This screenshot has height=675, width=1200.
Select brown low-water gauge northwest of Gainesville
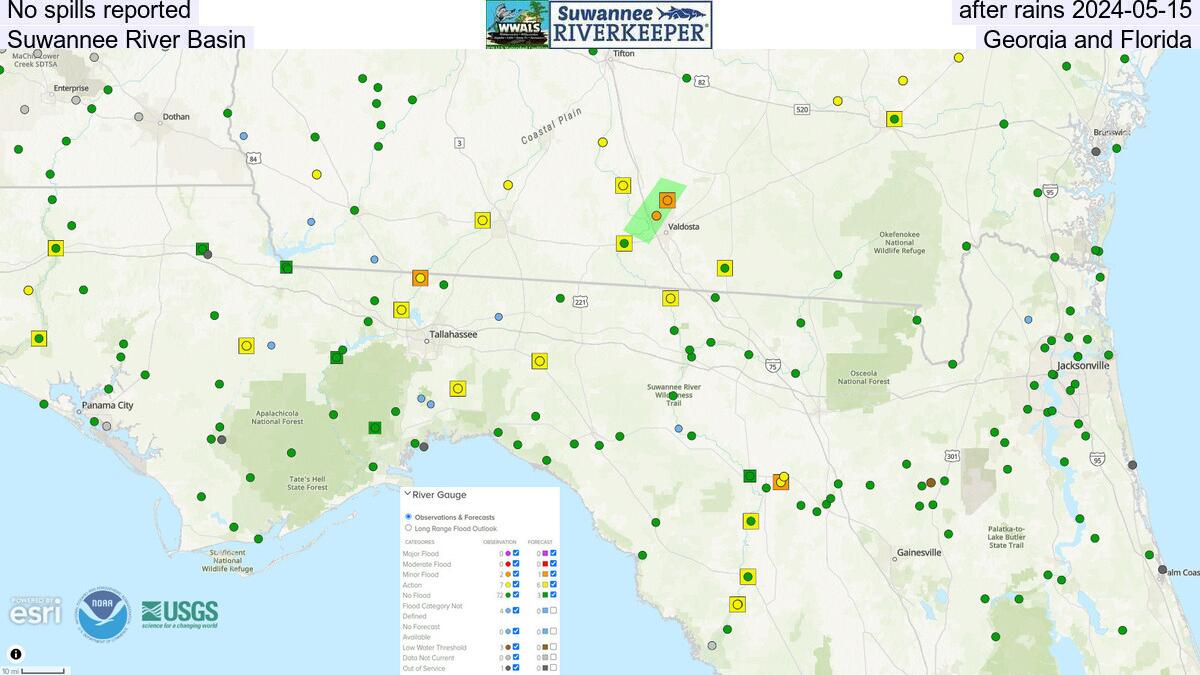[x=931, y=482]
